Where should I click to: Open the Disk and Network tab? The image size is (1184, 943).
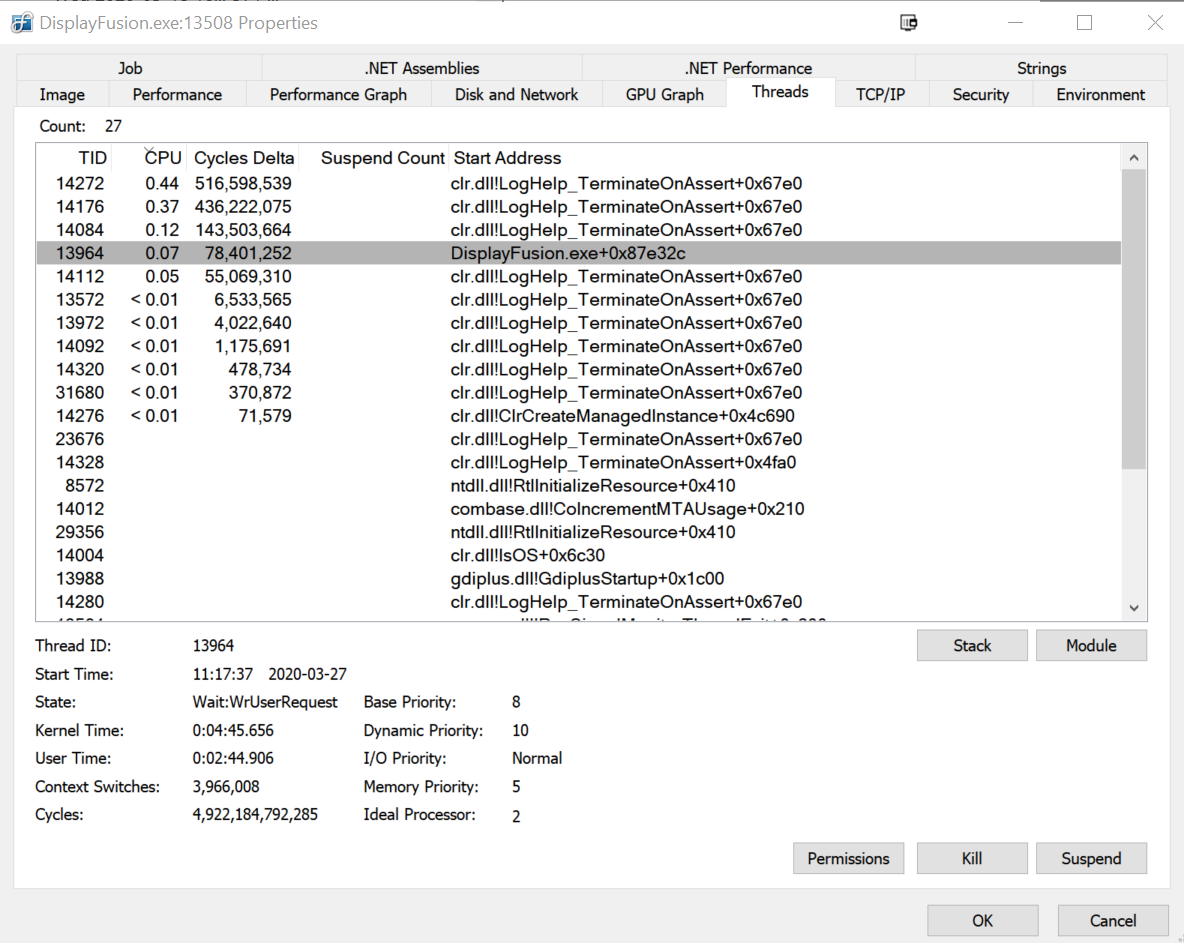(516, 94)
